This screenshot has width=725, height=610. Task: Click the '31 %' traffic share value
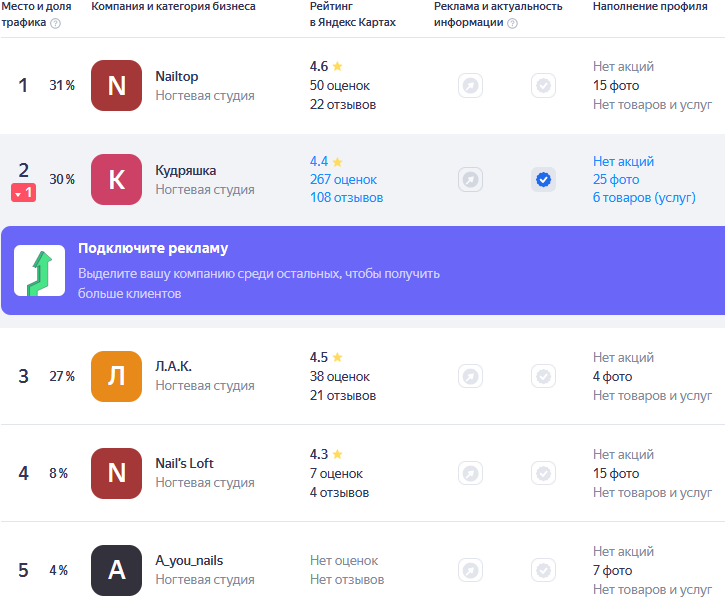[x=62, y=86]
